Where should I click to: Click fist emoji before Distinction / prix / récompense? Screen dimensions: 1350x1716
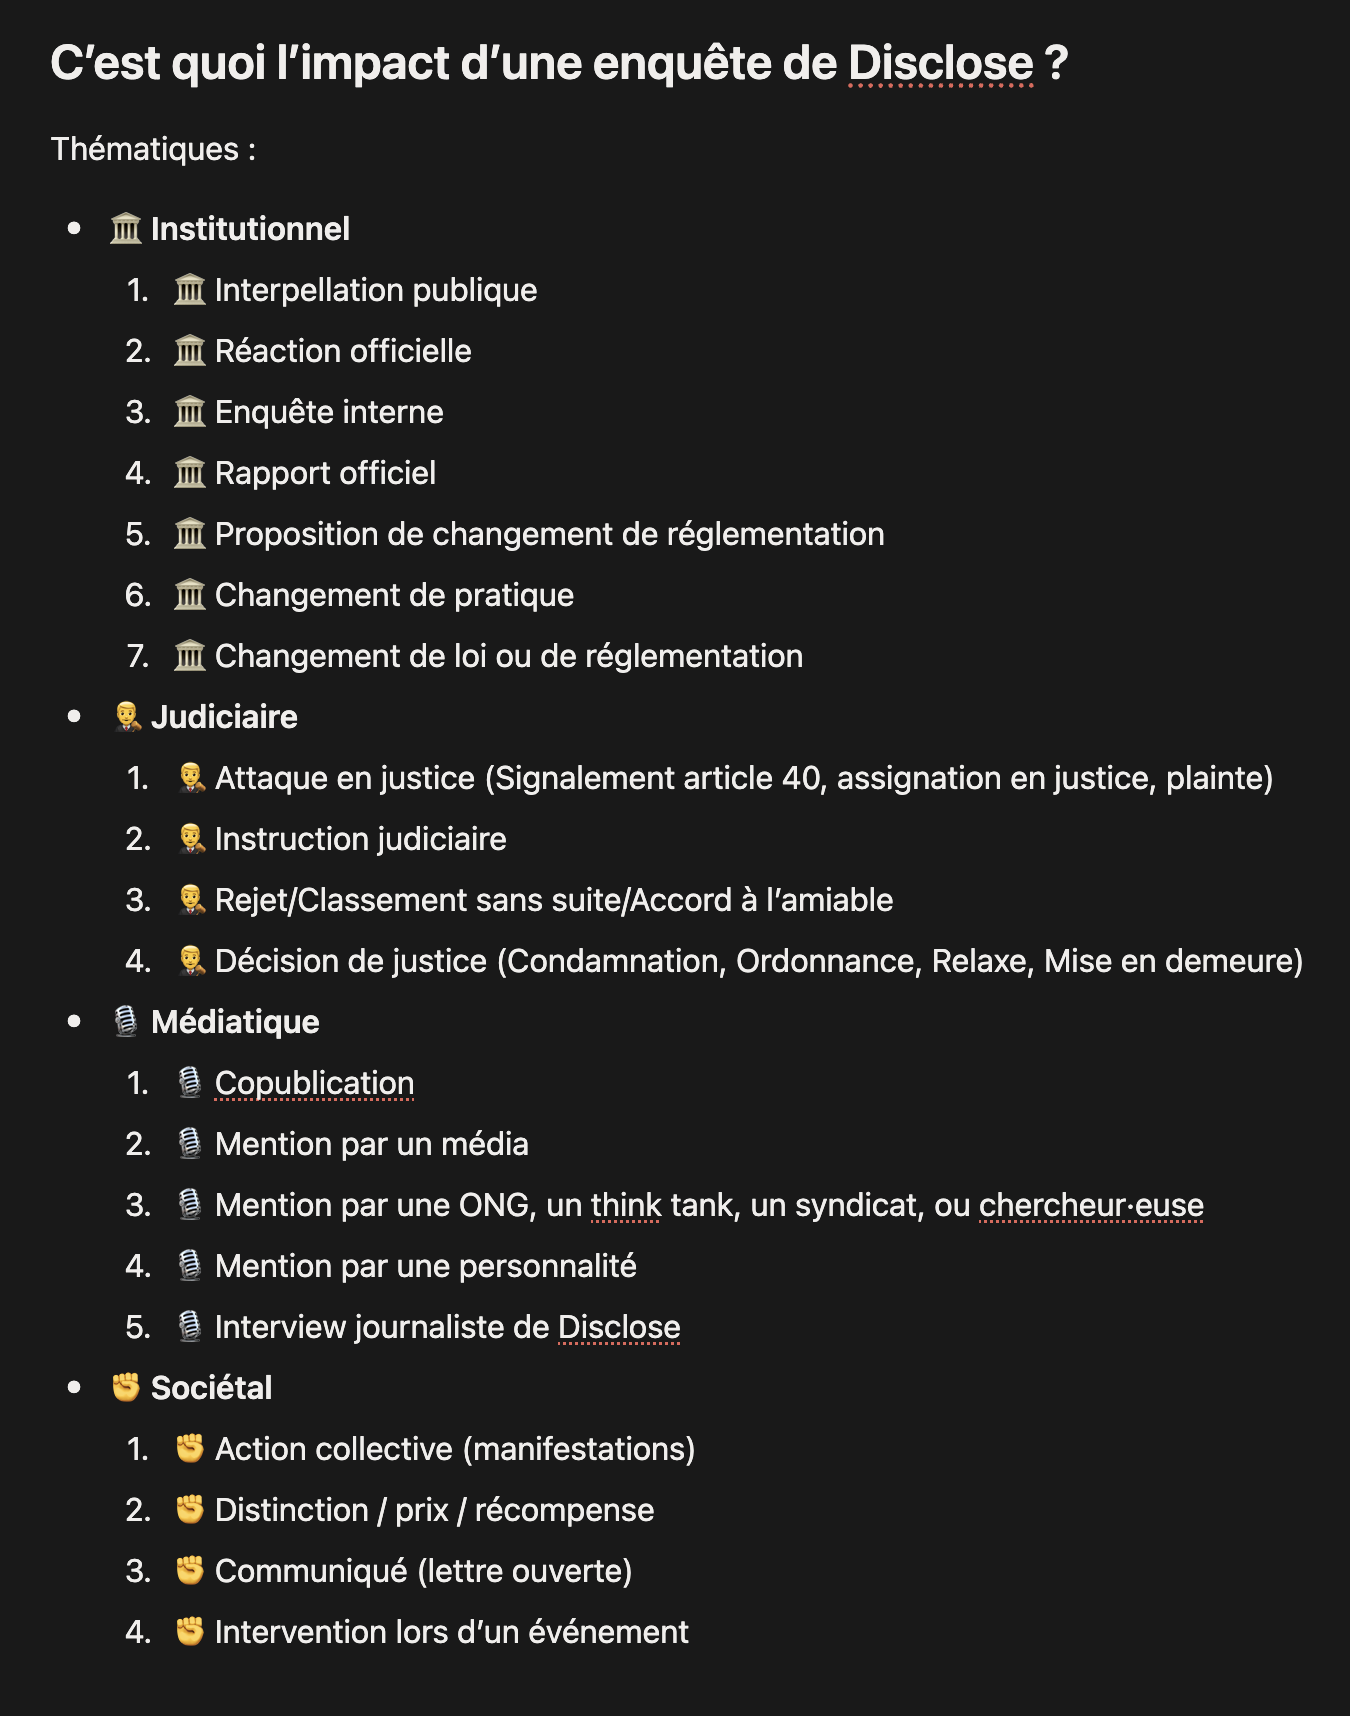(190, 1509)
